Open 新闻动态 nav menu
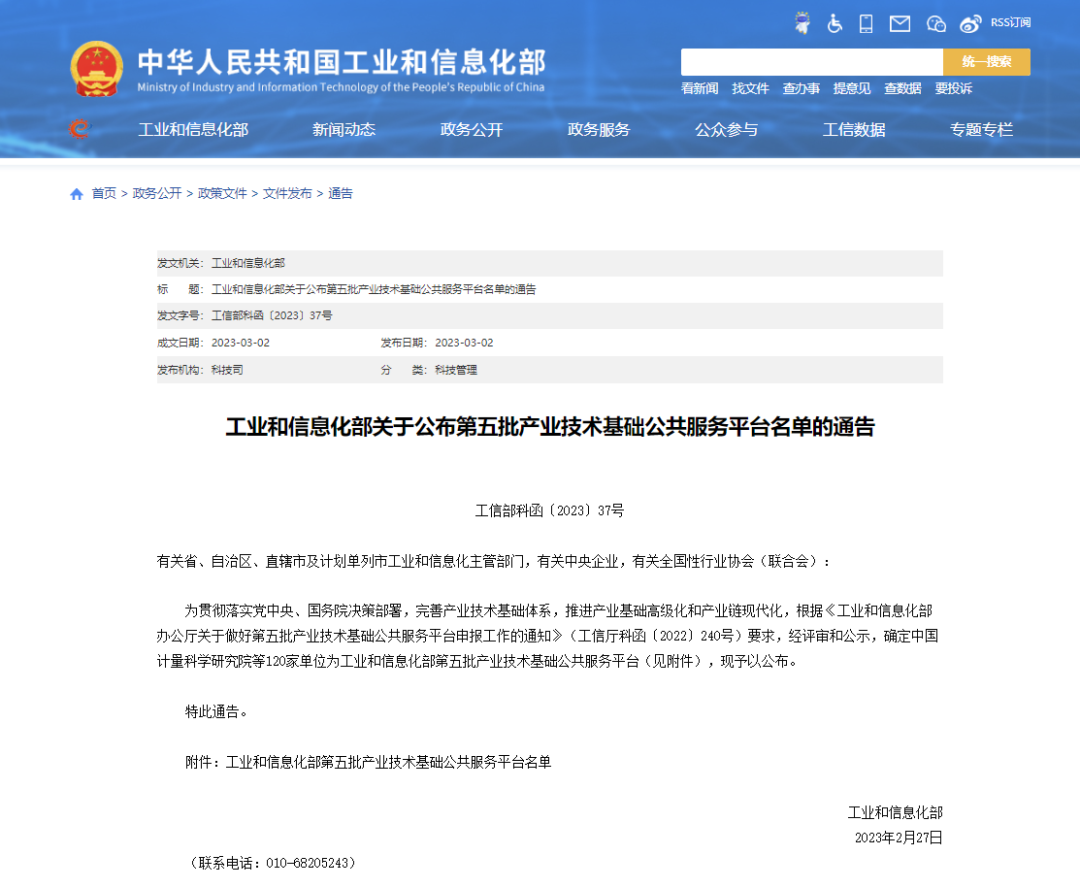This screenshot has height=888, width=1080. coord(344,130)
